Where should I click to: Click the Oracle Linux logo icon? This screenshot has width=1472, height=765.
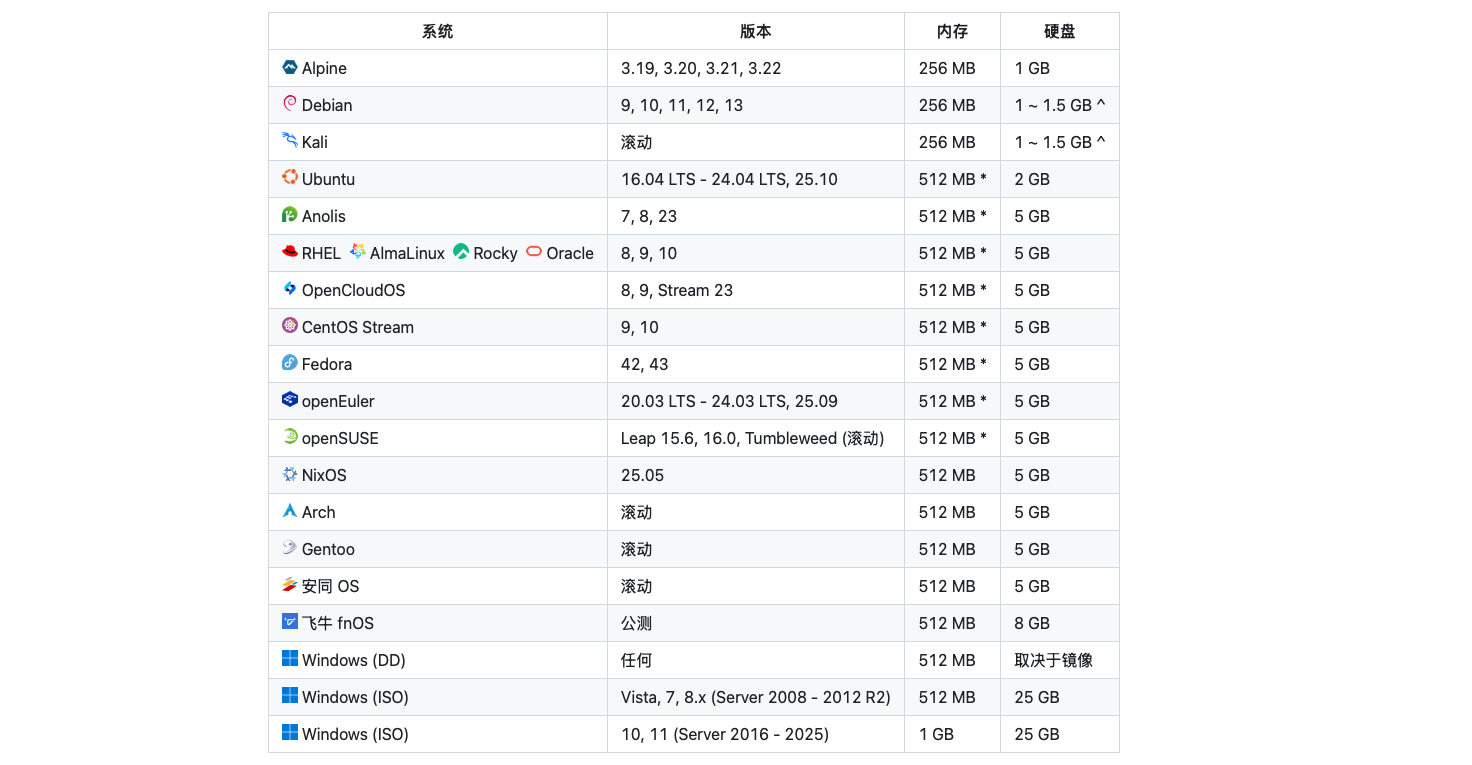tap(533, 252)
